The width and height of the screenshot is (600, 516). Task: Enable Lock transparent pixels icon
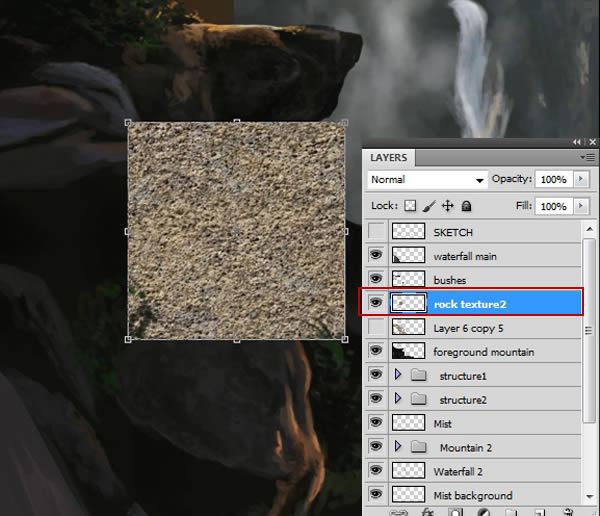point(410,206)
